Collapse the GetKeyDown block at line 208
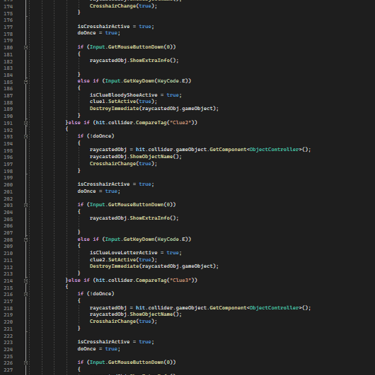This screenshot has height=375, width=375. click(x=26, y=239)
